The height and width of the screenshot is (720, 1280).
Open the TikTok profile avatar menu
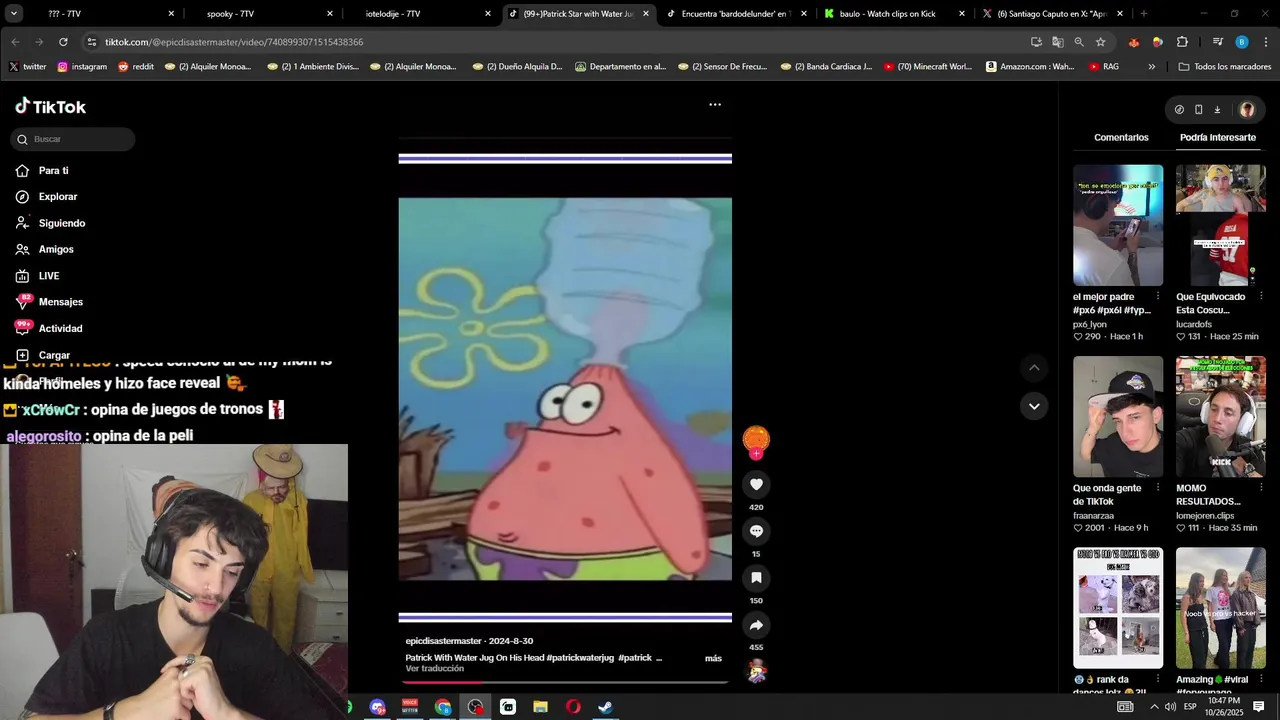[x=1247, y=110]
